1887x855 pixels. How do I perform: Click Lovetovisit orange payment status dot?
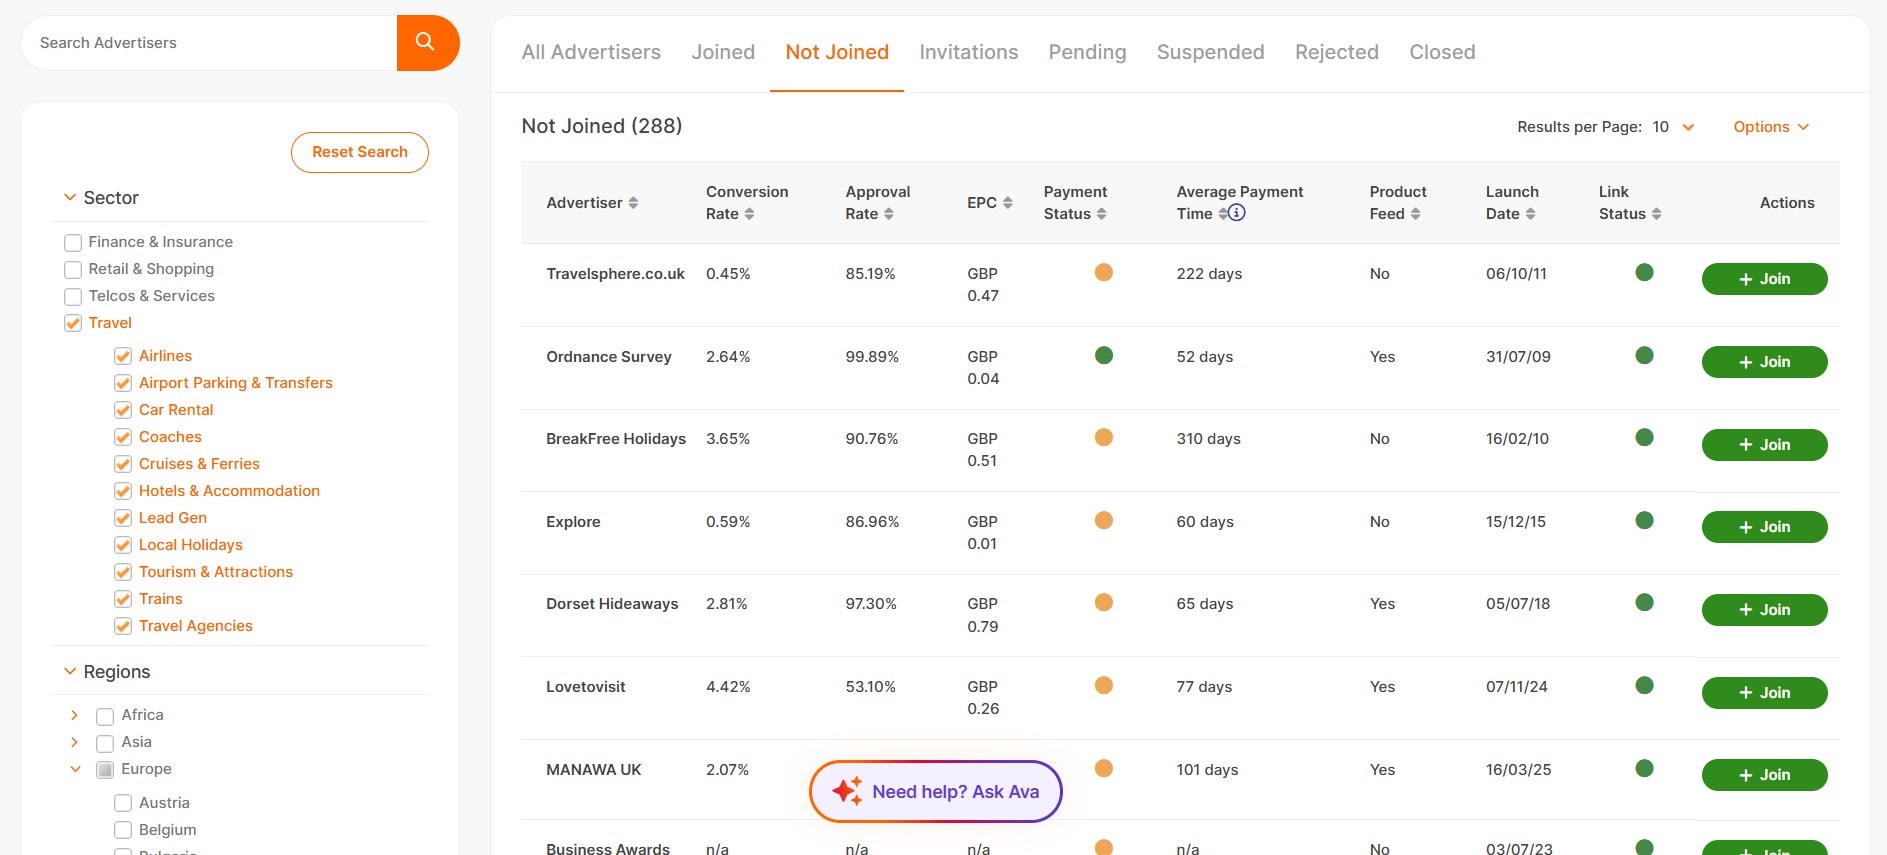pos(1104,685)
